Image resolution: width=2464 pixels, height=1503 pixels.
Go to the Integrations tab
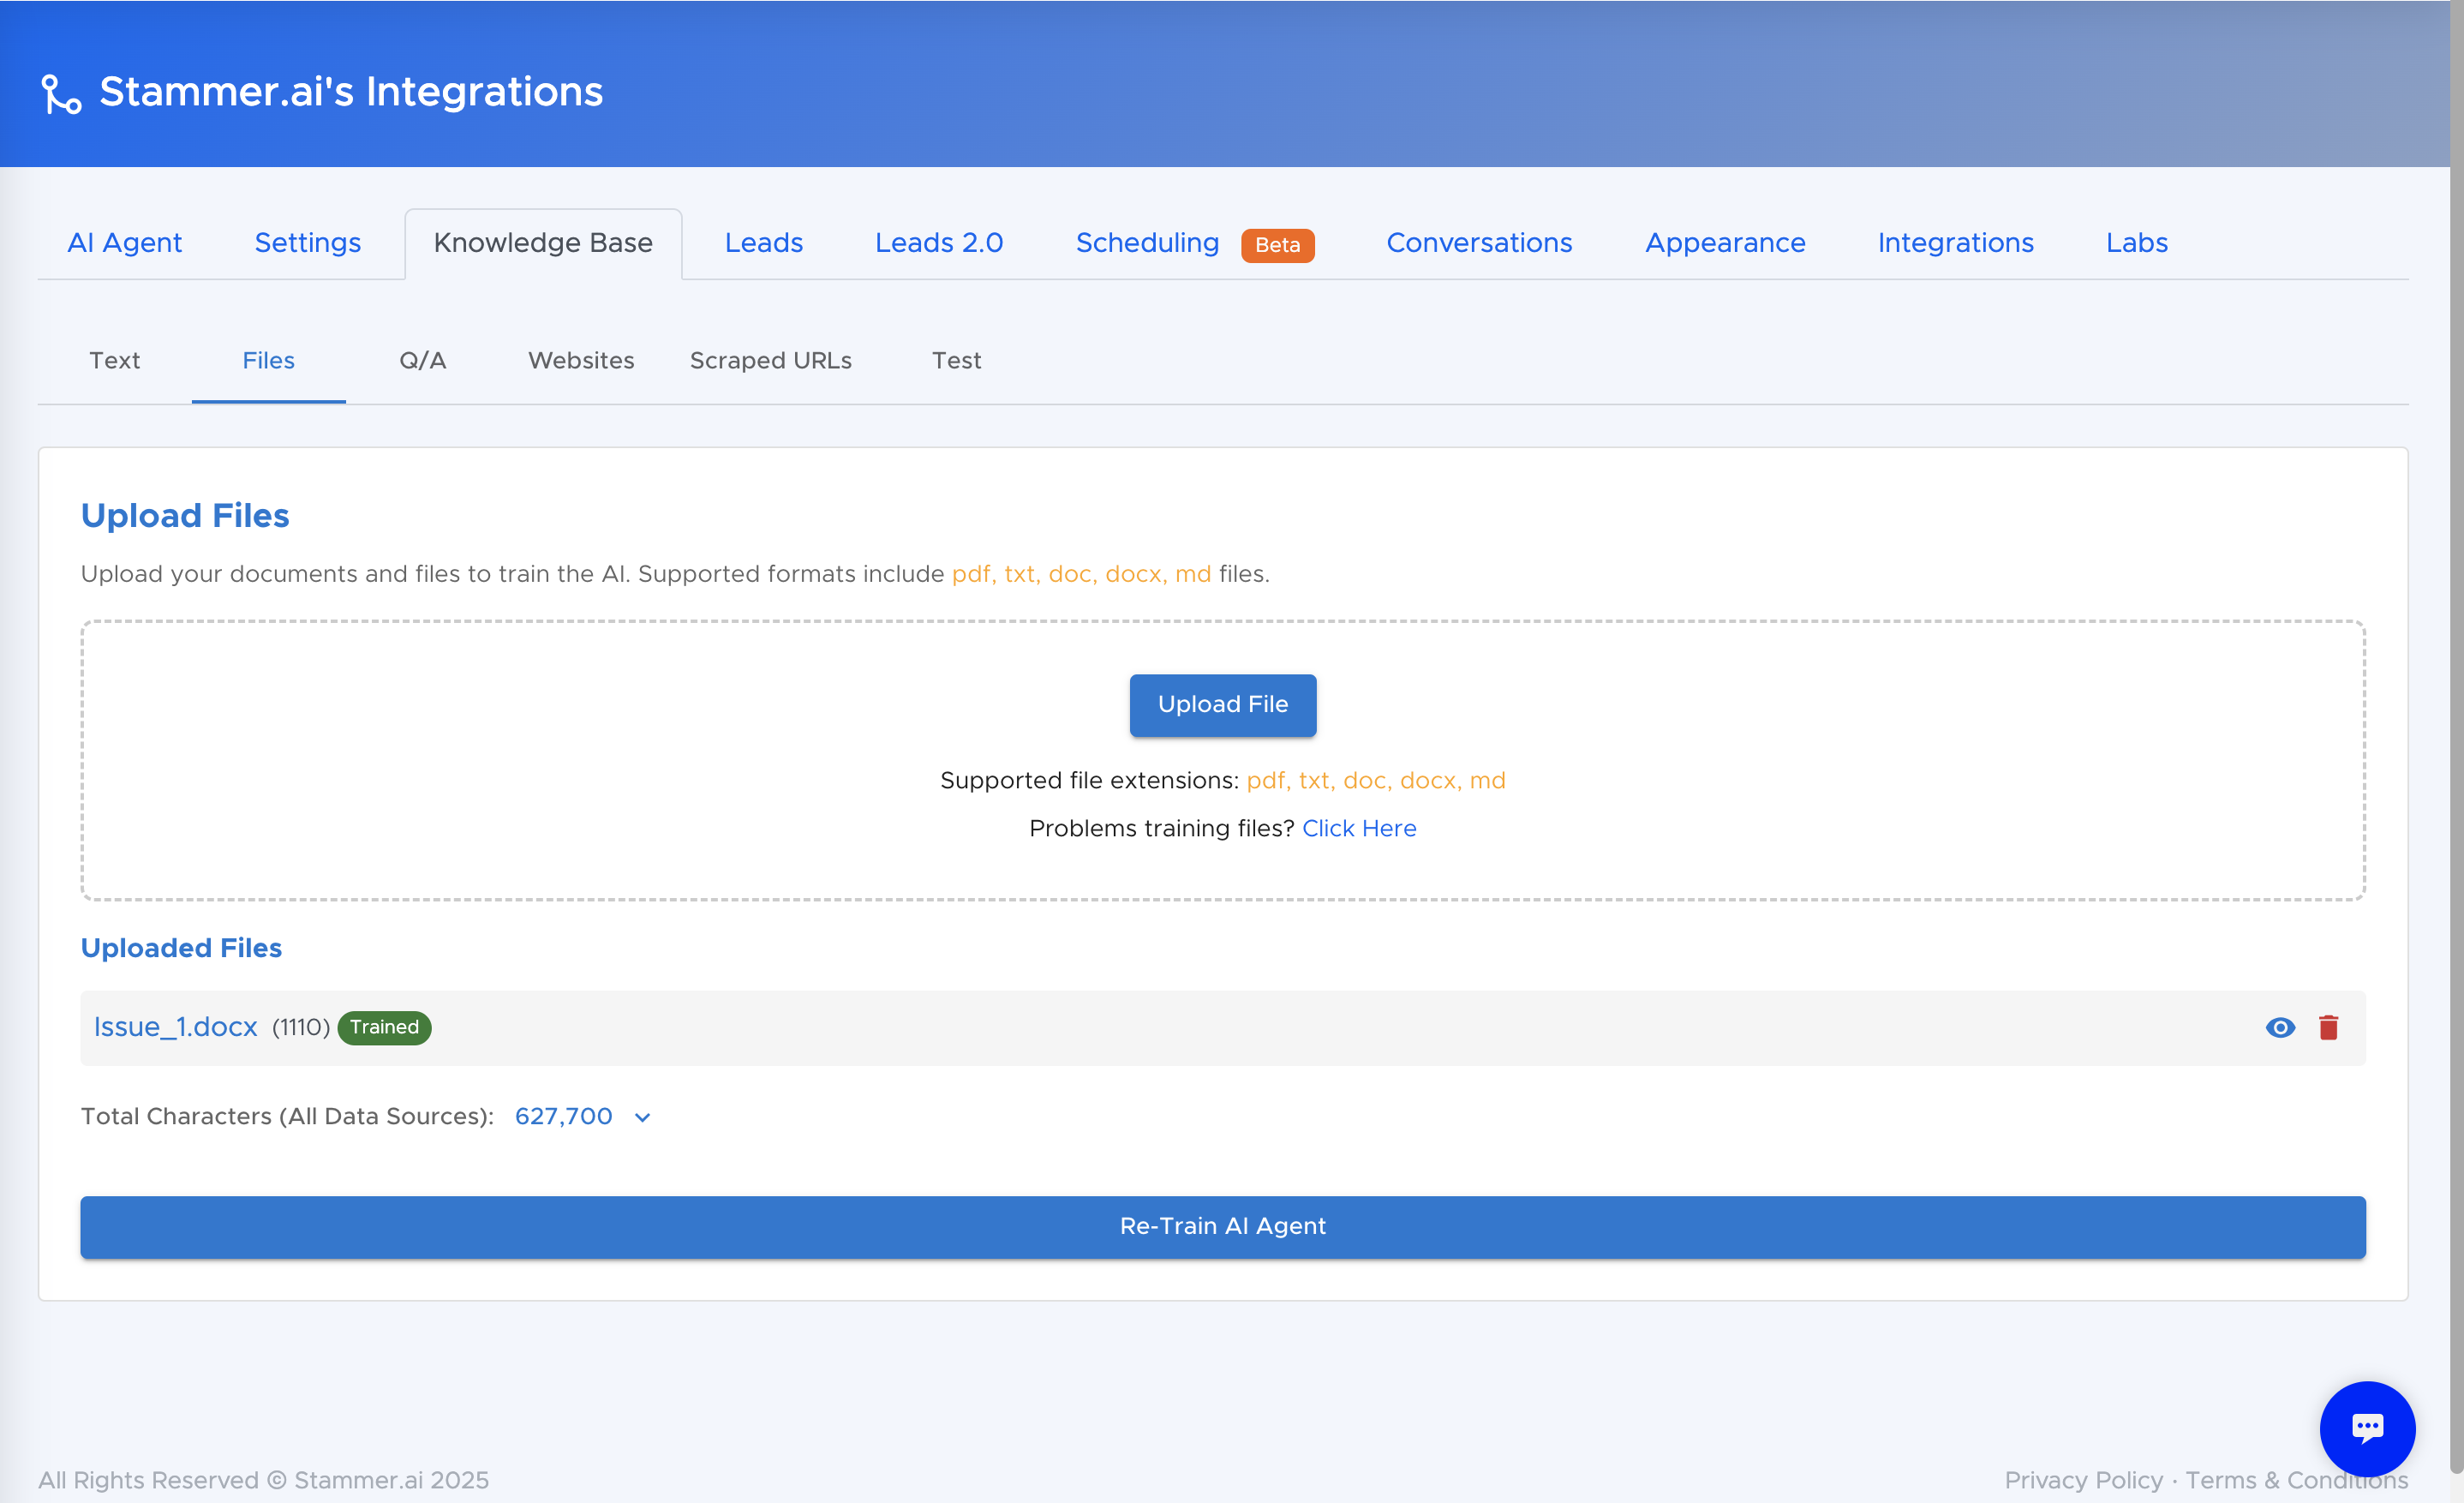click(x=1955, y=243)
